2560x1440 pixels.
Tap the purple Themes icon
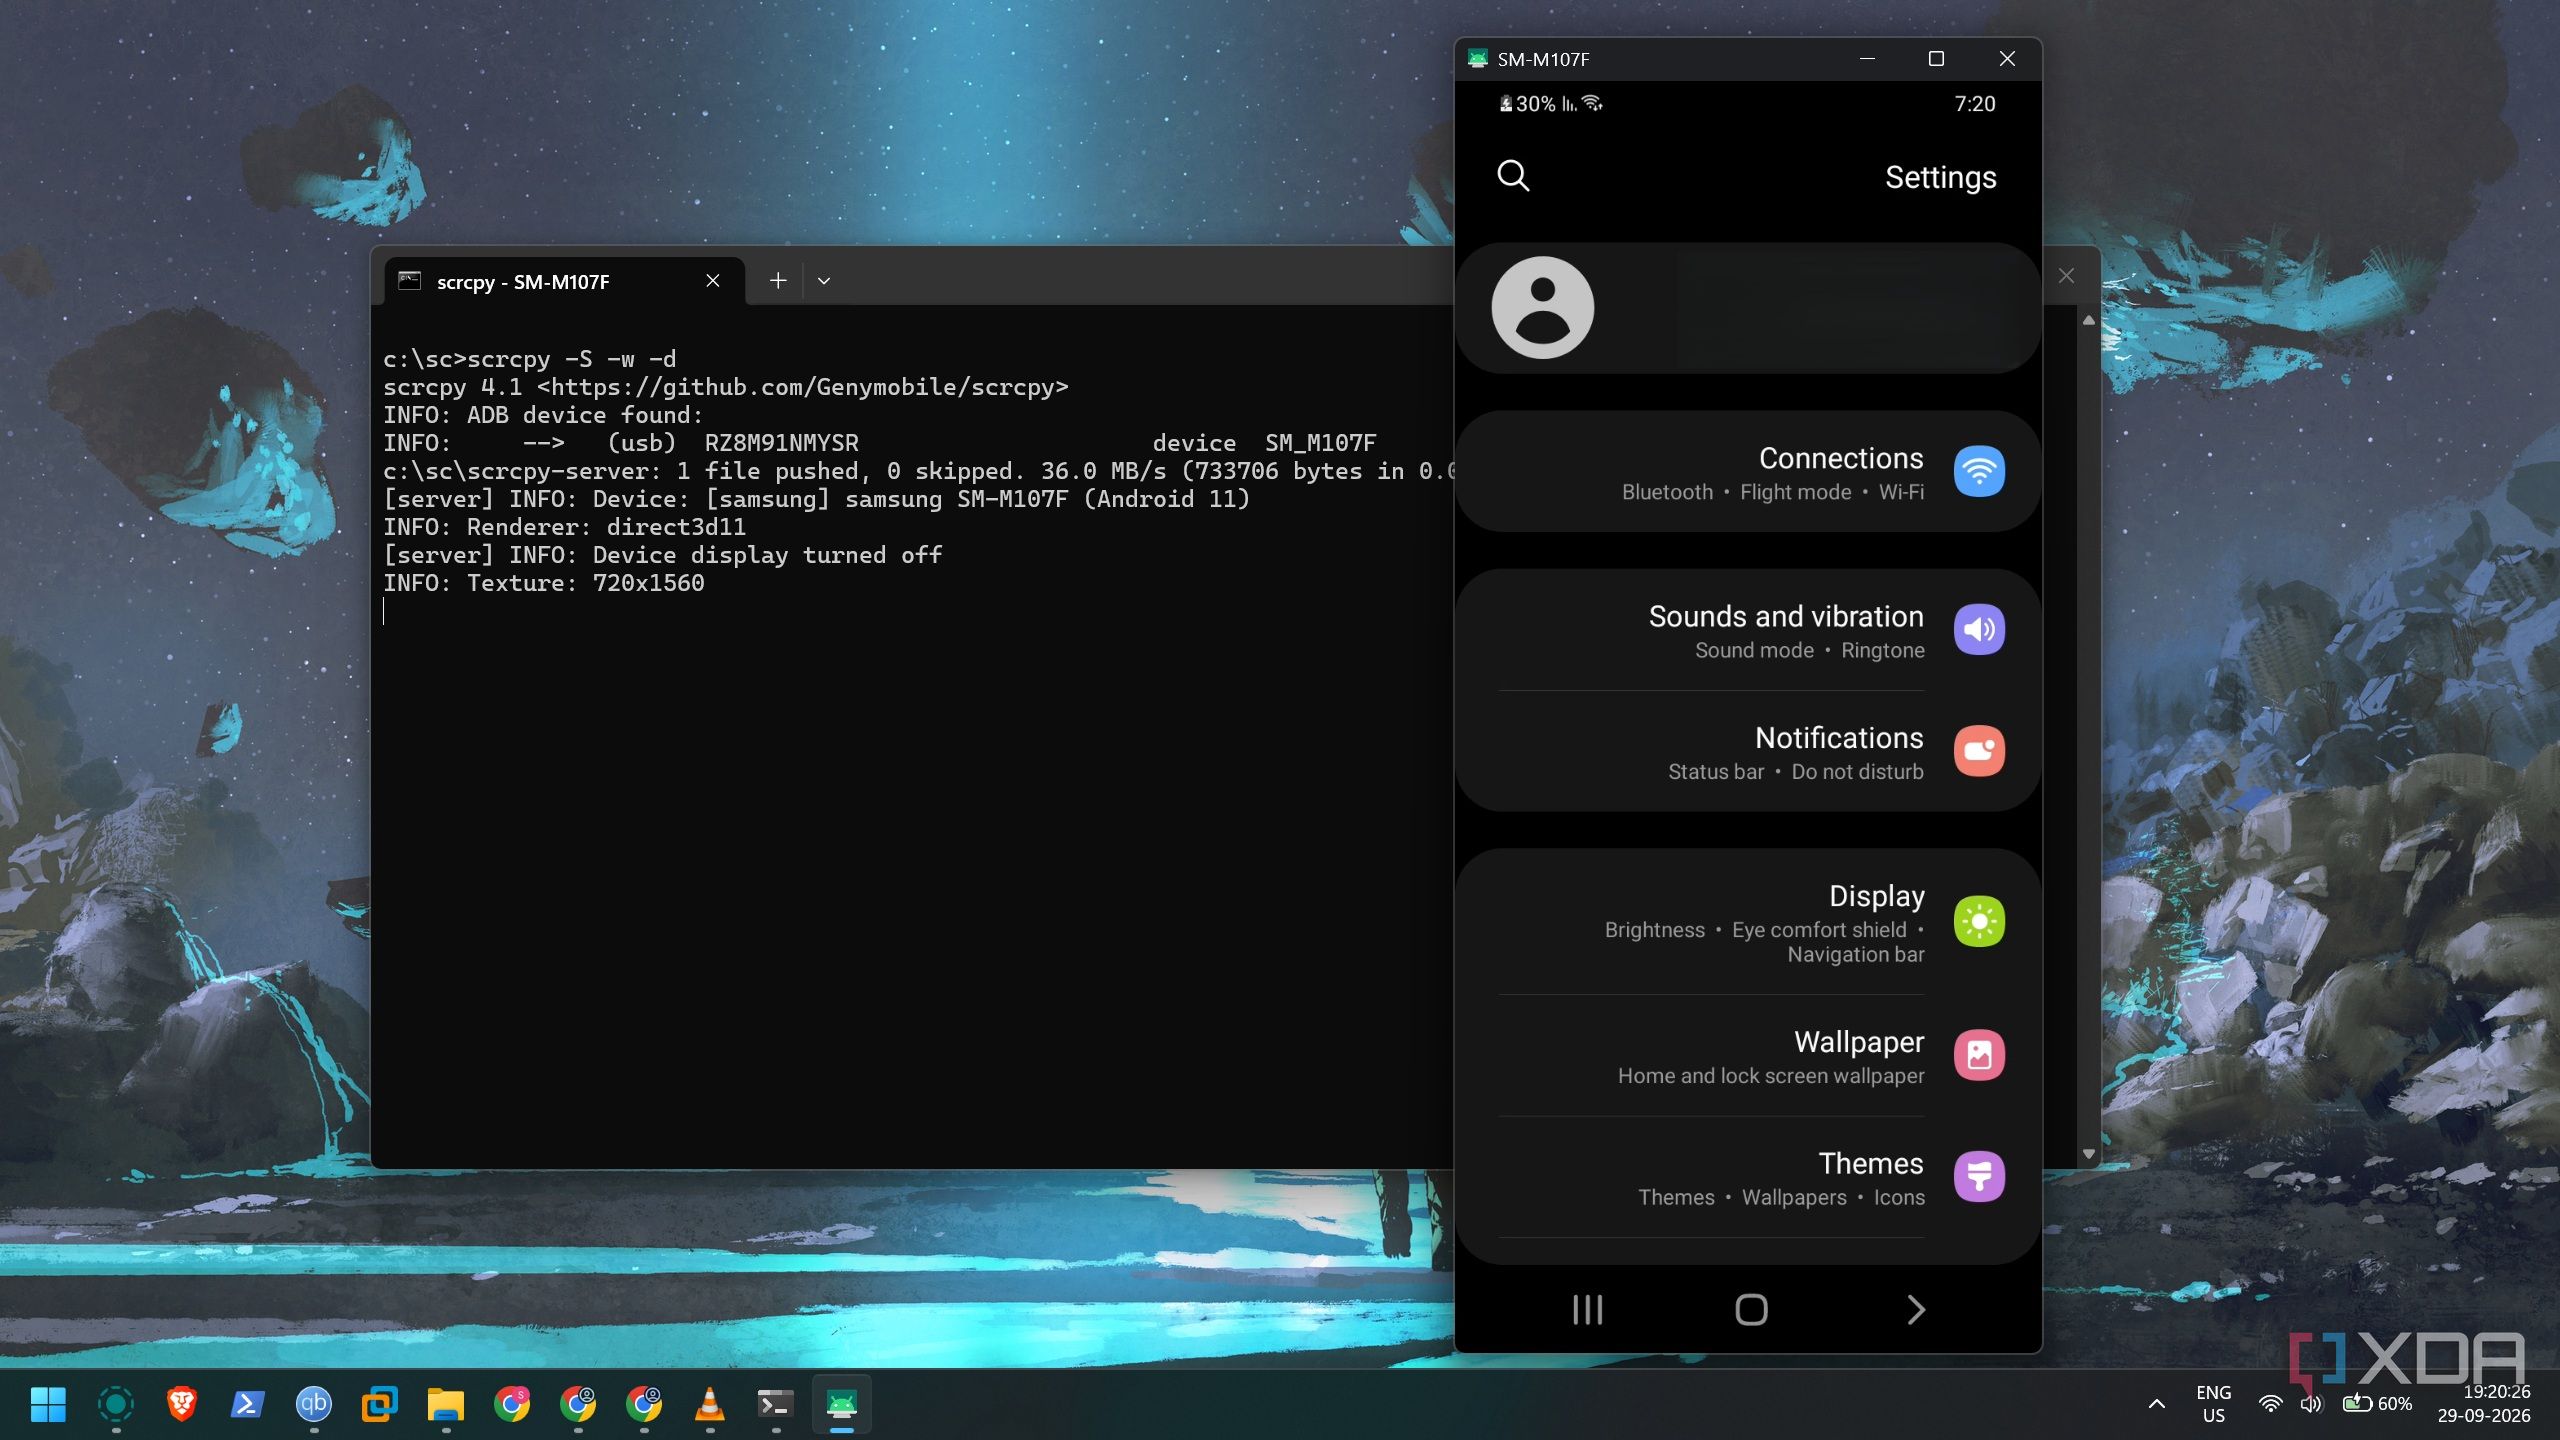coord(1979,1176)
